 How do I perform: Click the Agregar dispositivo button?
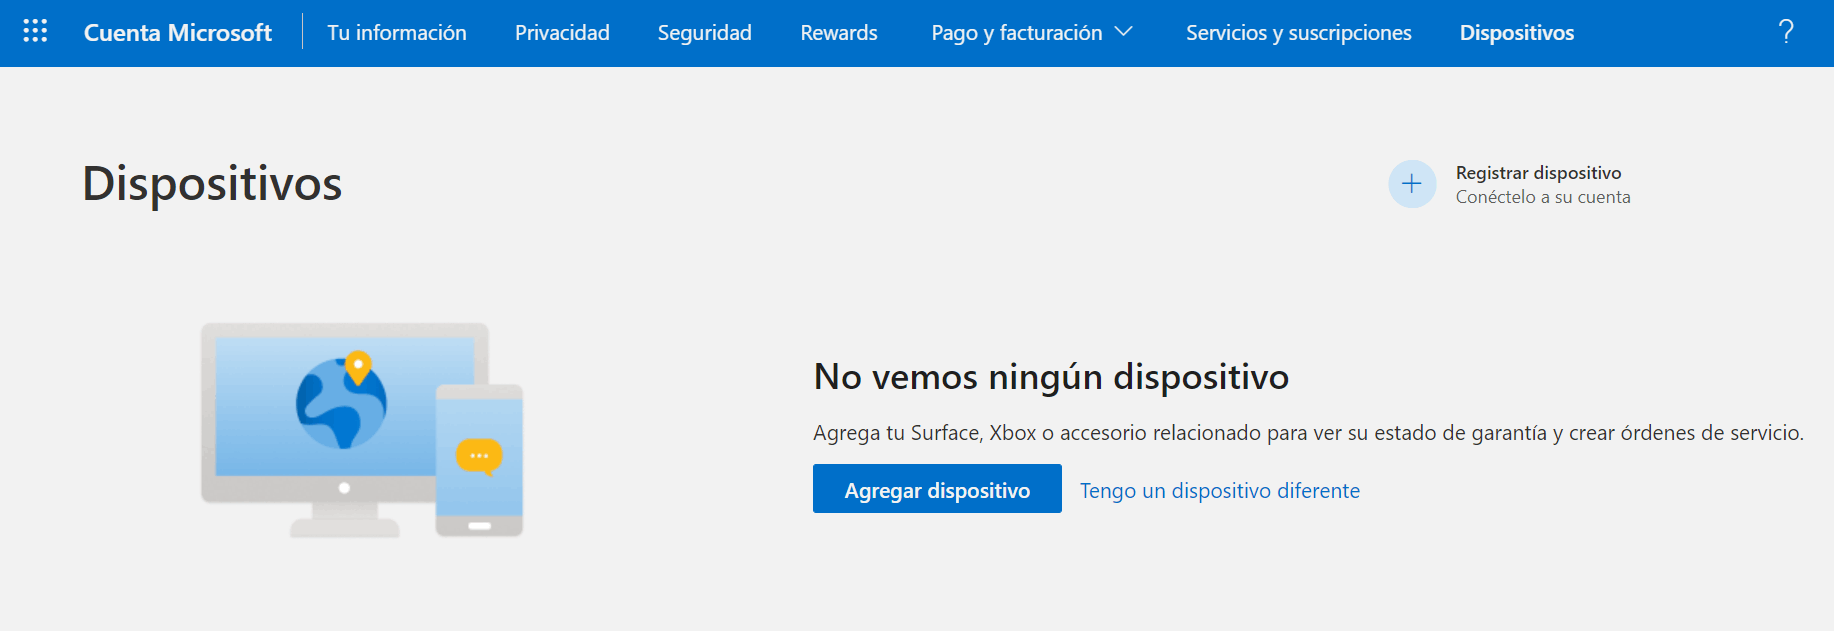pyautogui.click(x=937, y=489)
